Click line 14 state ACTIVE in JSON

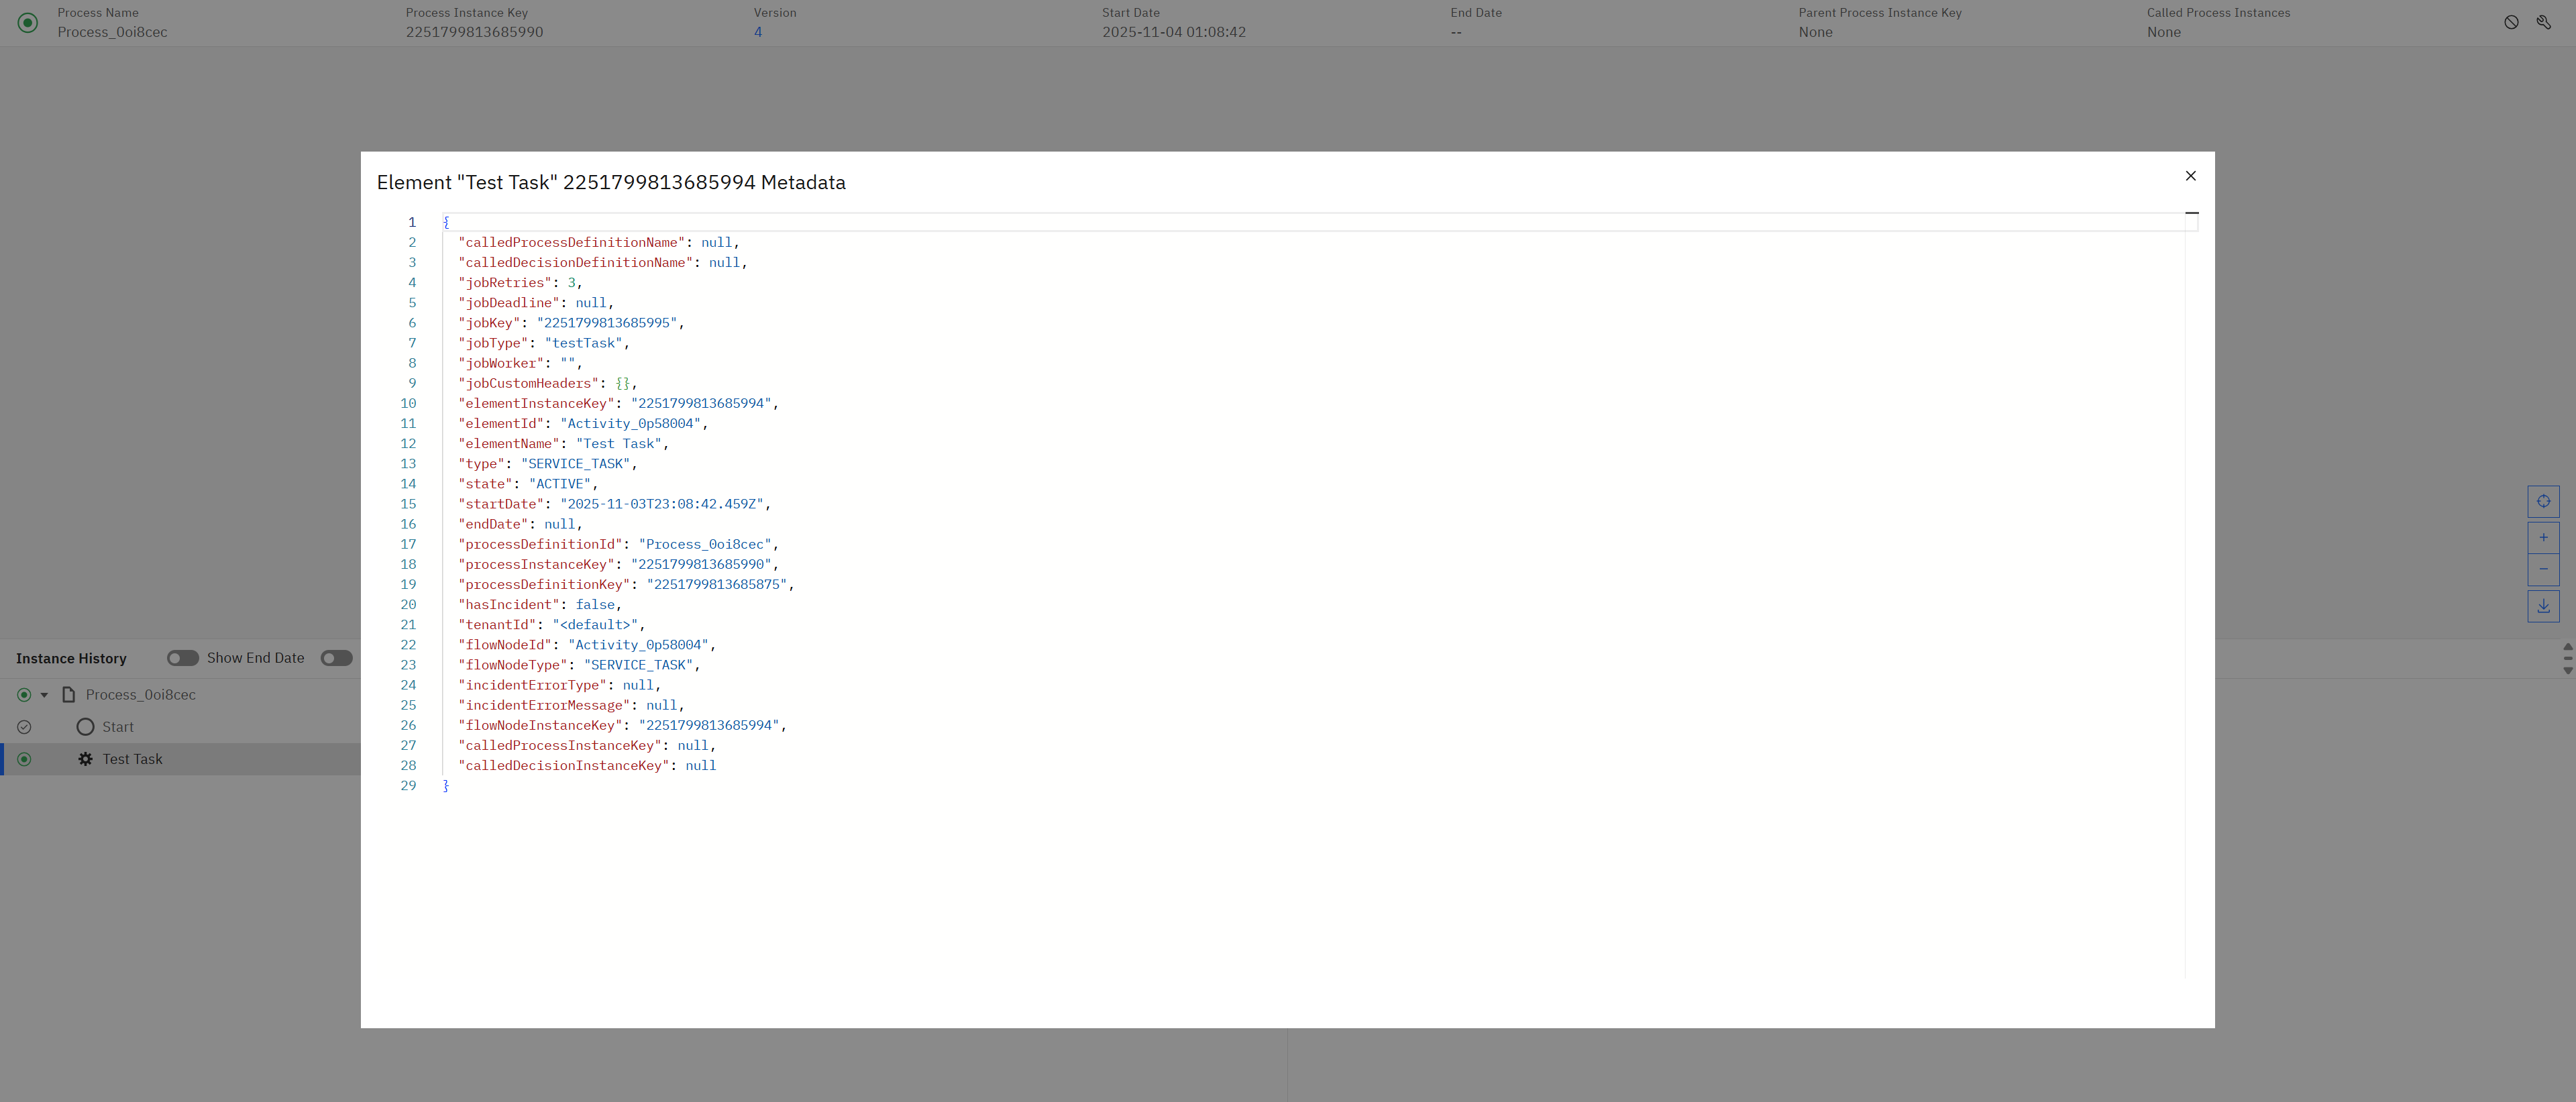coord(560,484)
